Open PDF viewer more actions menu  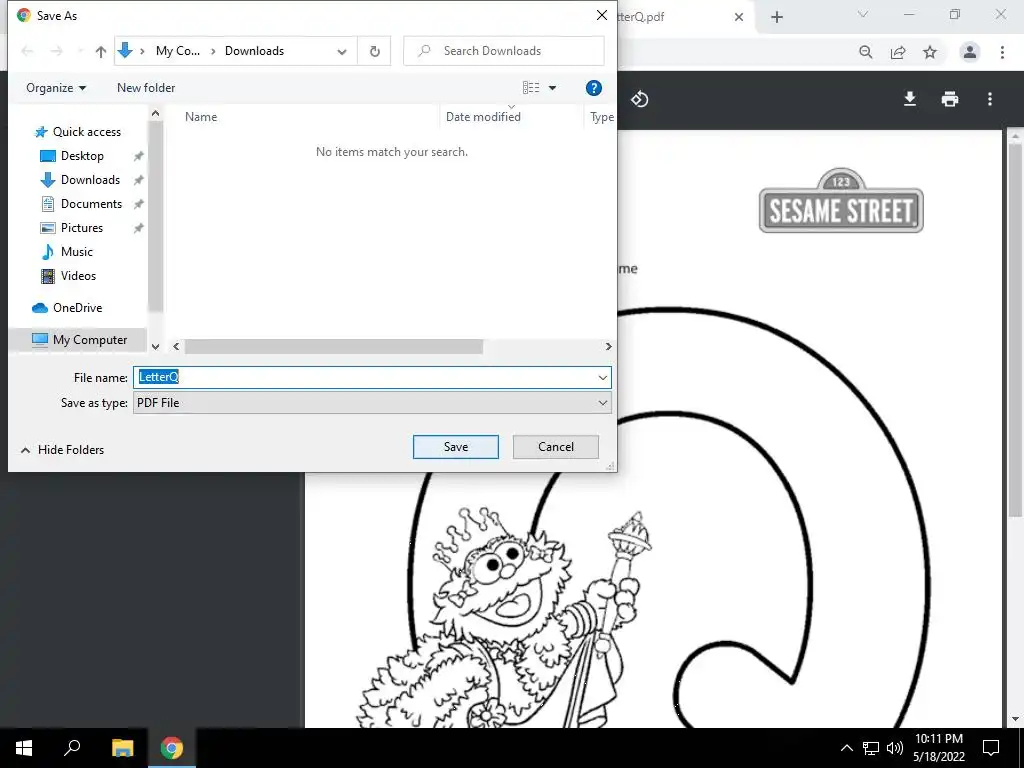pyautogui.click(x=990, y=99)
